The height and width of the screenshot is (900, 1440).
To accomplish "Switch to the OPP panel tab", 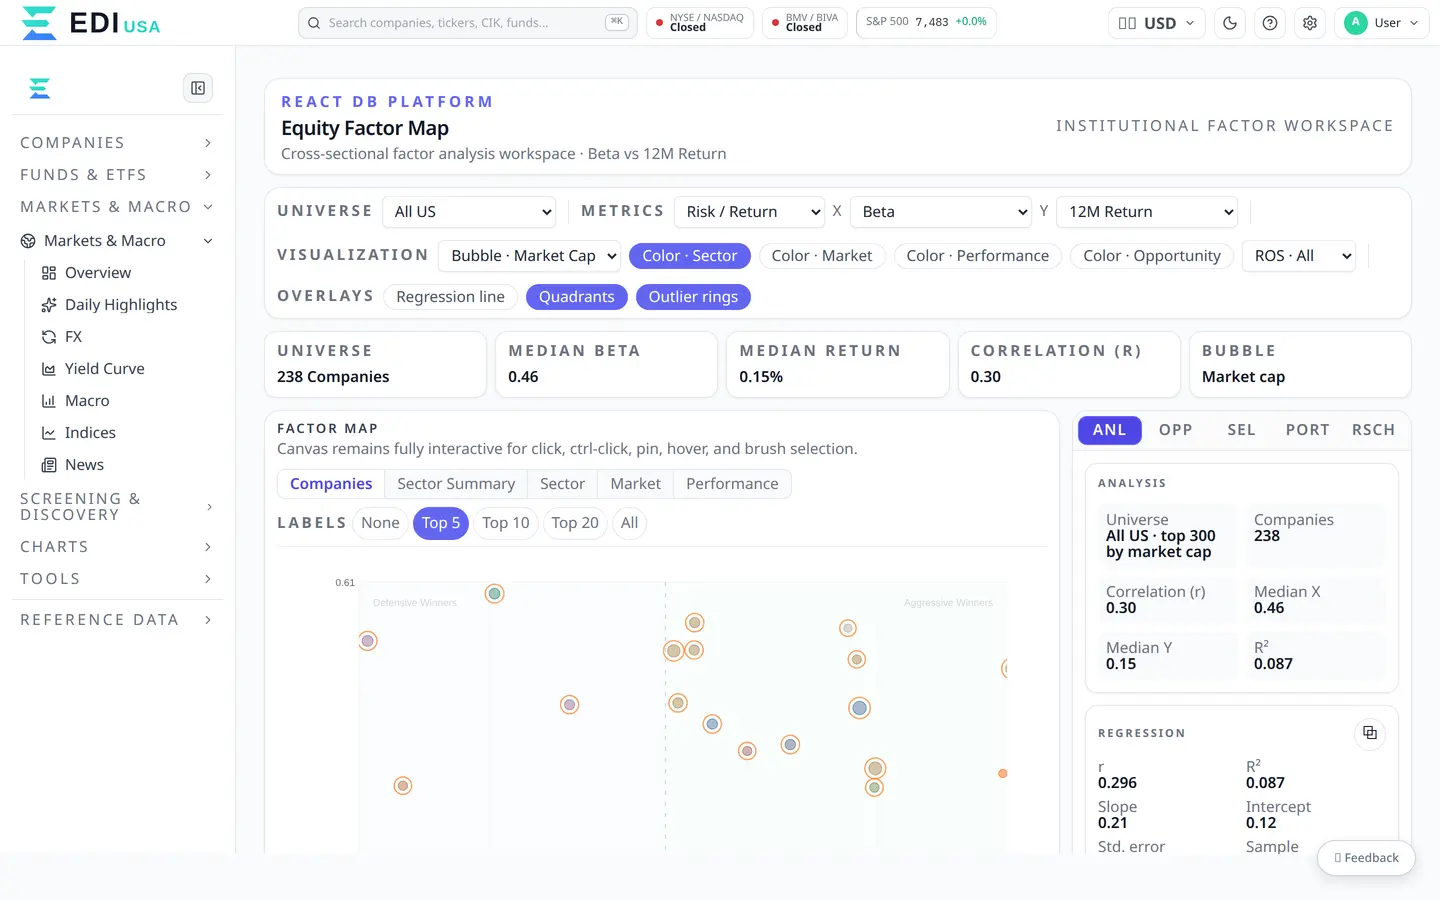I will click(1176, 430).
